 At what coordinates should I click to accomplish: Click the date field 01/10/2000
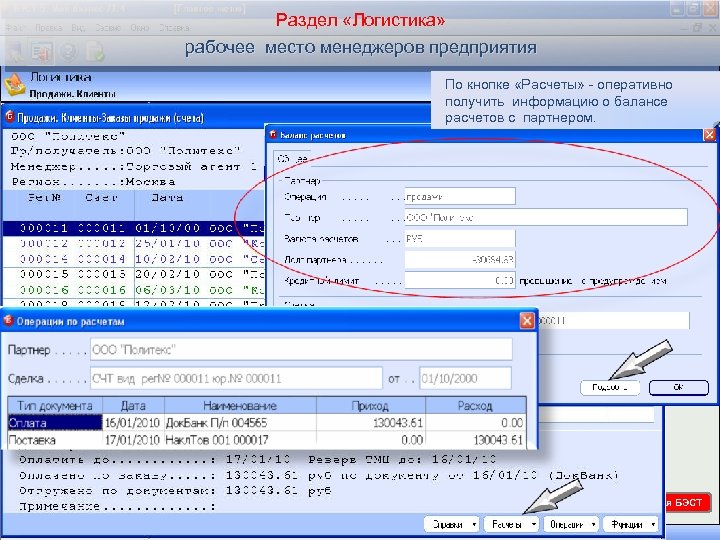click(x=465, y=378)
